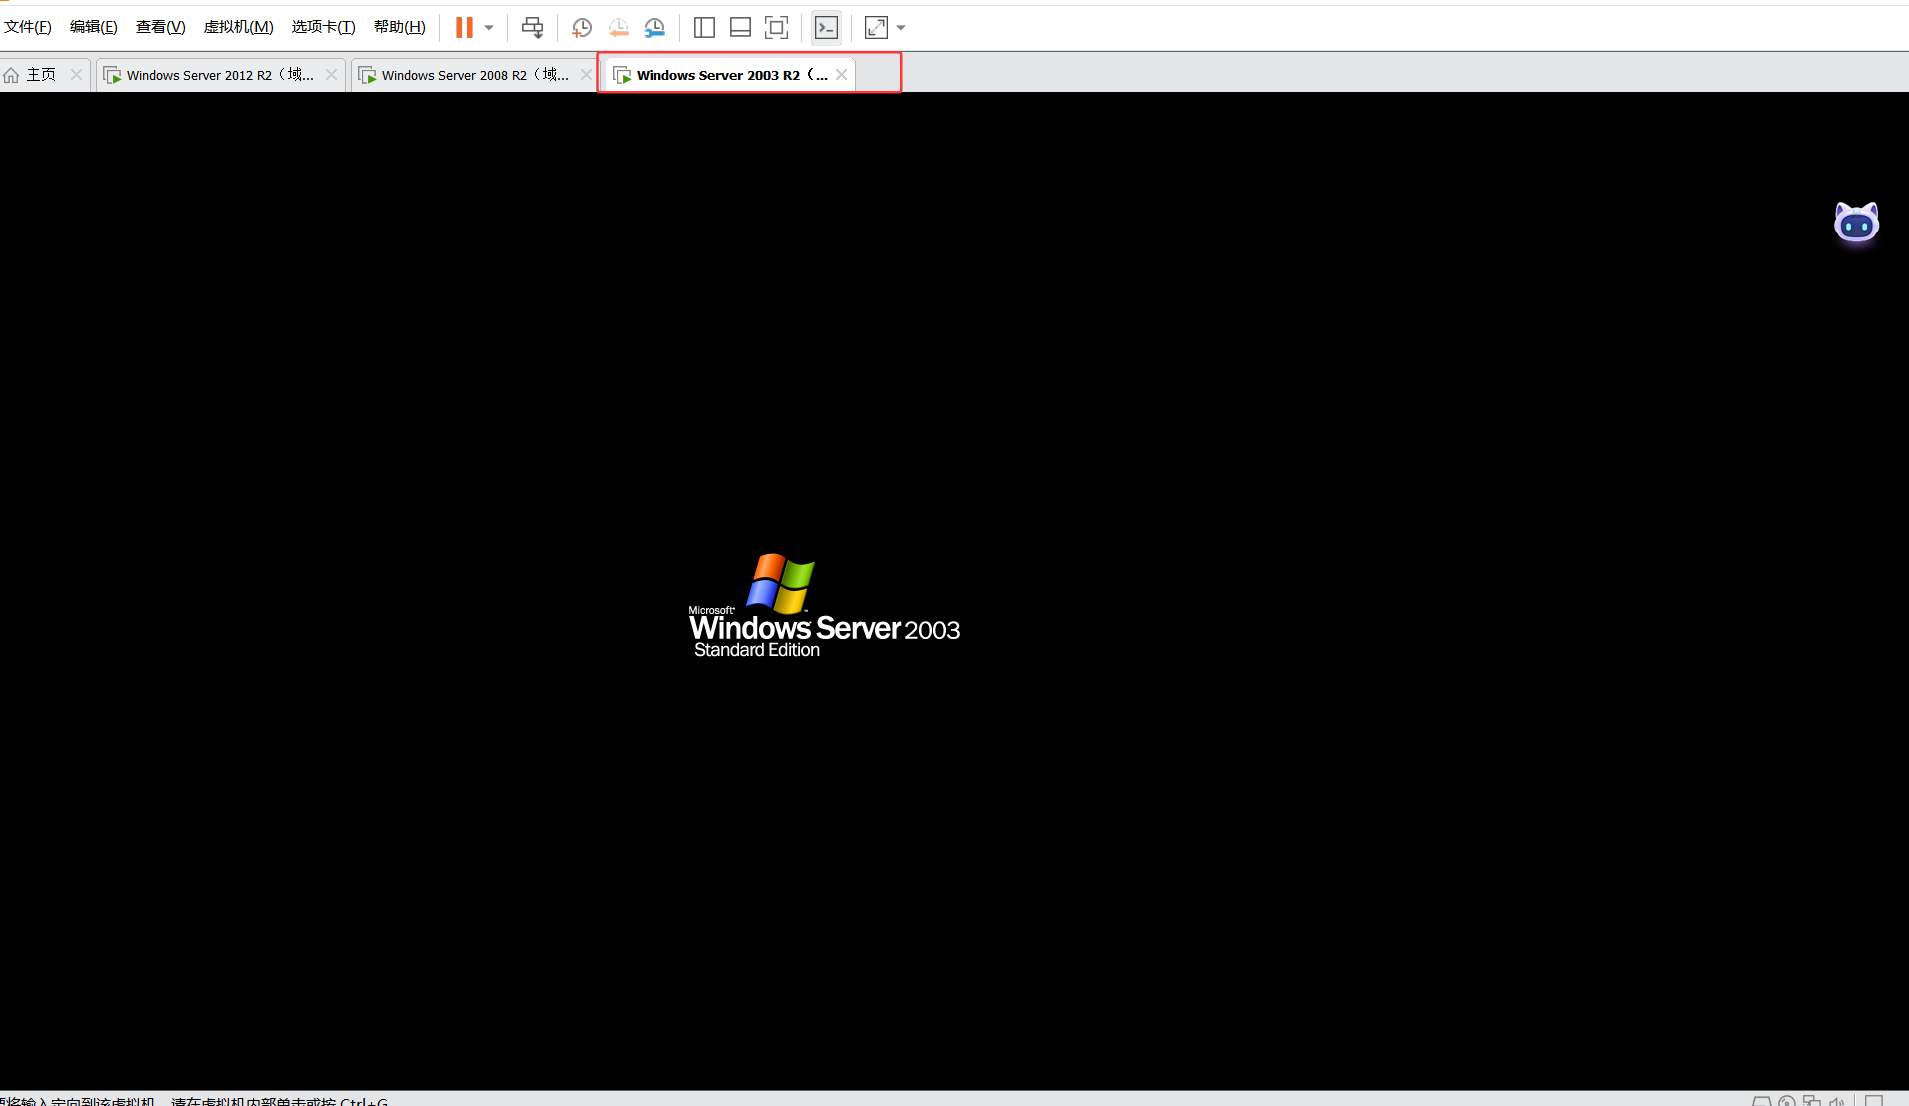Enter full screen mode

tap(776, 28)
